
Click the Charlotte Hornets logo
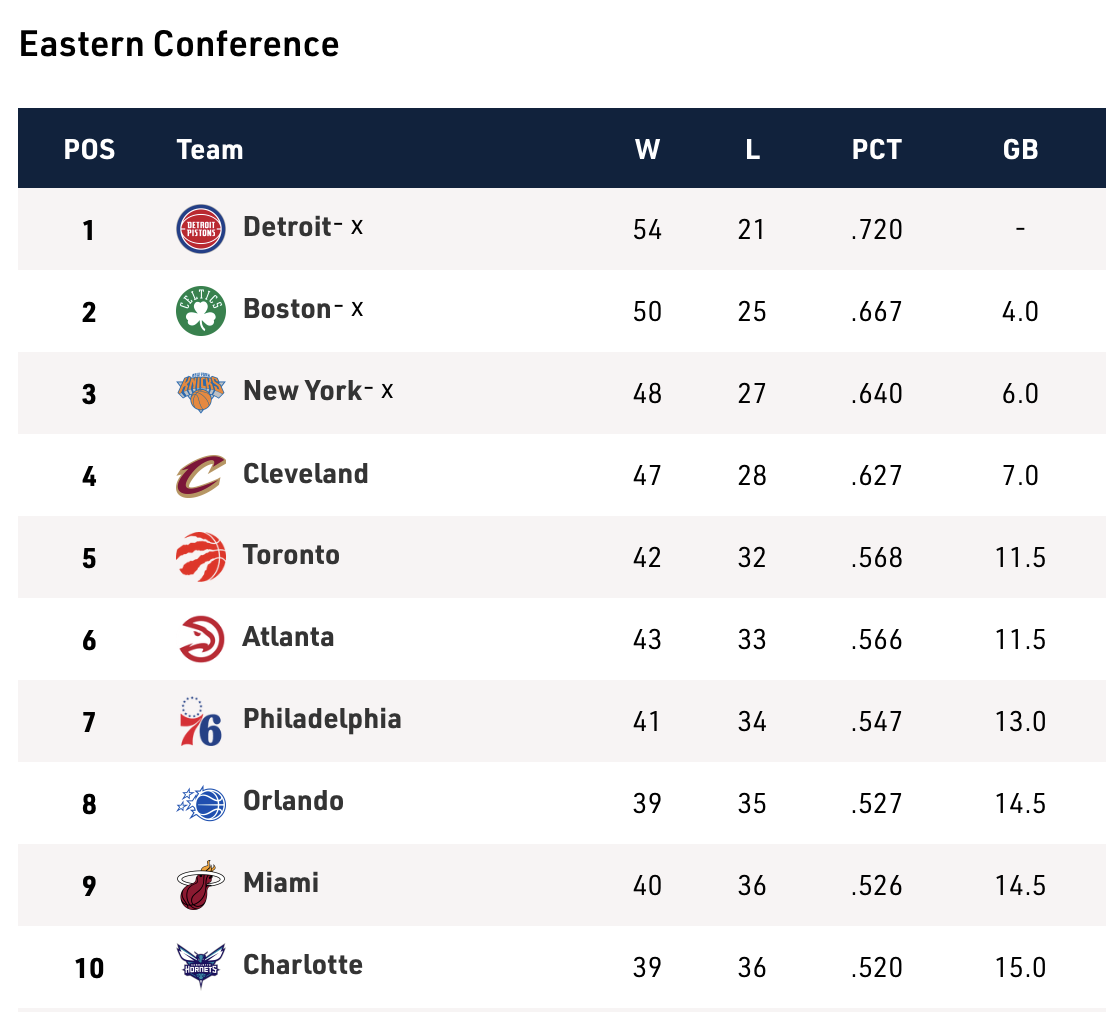coord(201,967)
